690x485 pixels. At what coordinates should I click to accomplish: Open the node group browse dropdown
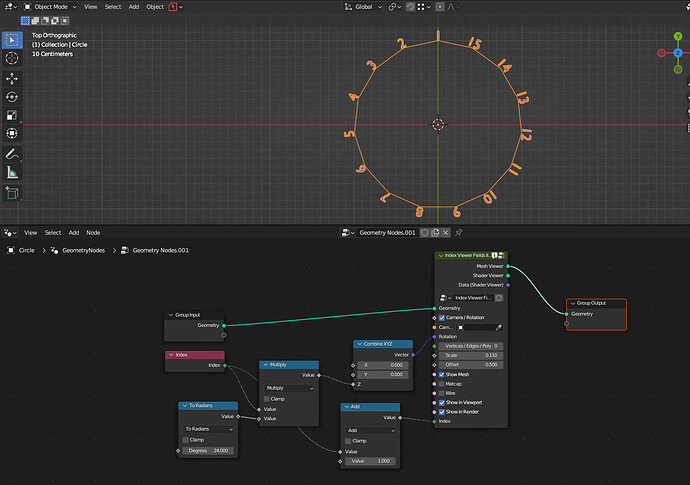tap(348, 232)
